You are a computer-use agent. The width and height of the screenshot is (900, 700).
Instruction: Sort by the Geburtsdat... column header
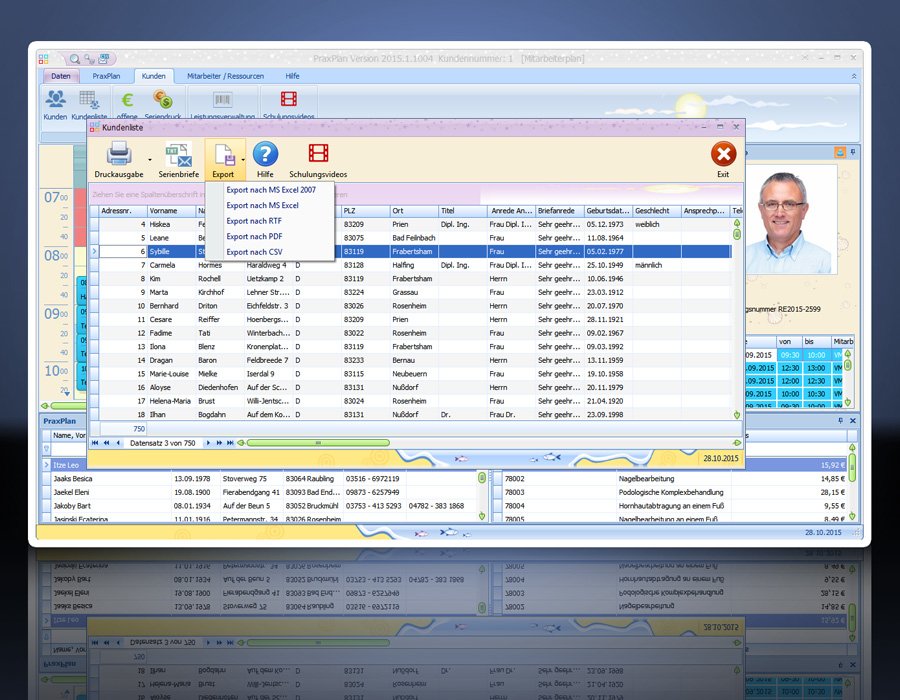[608, 211]
